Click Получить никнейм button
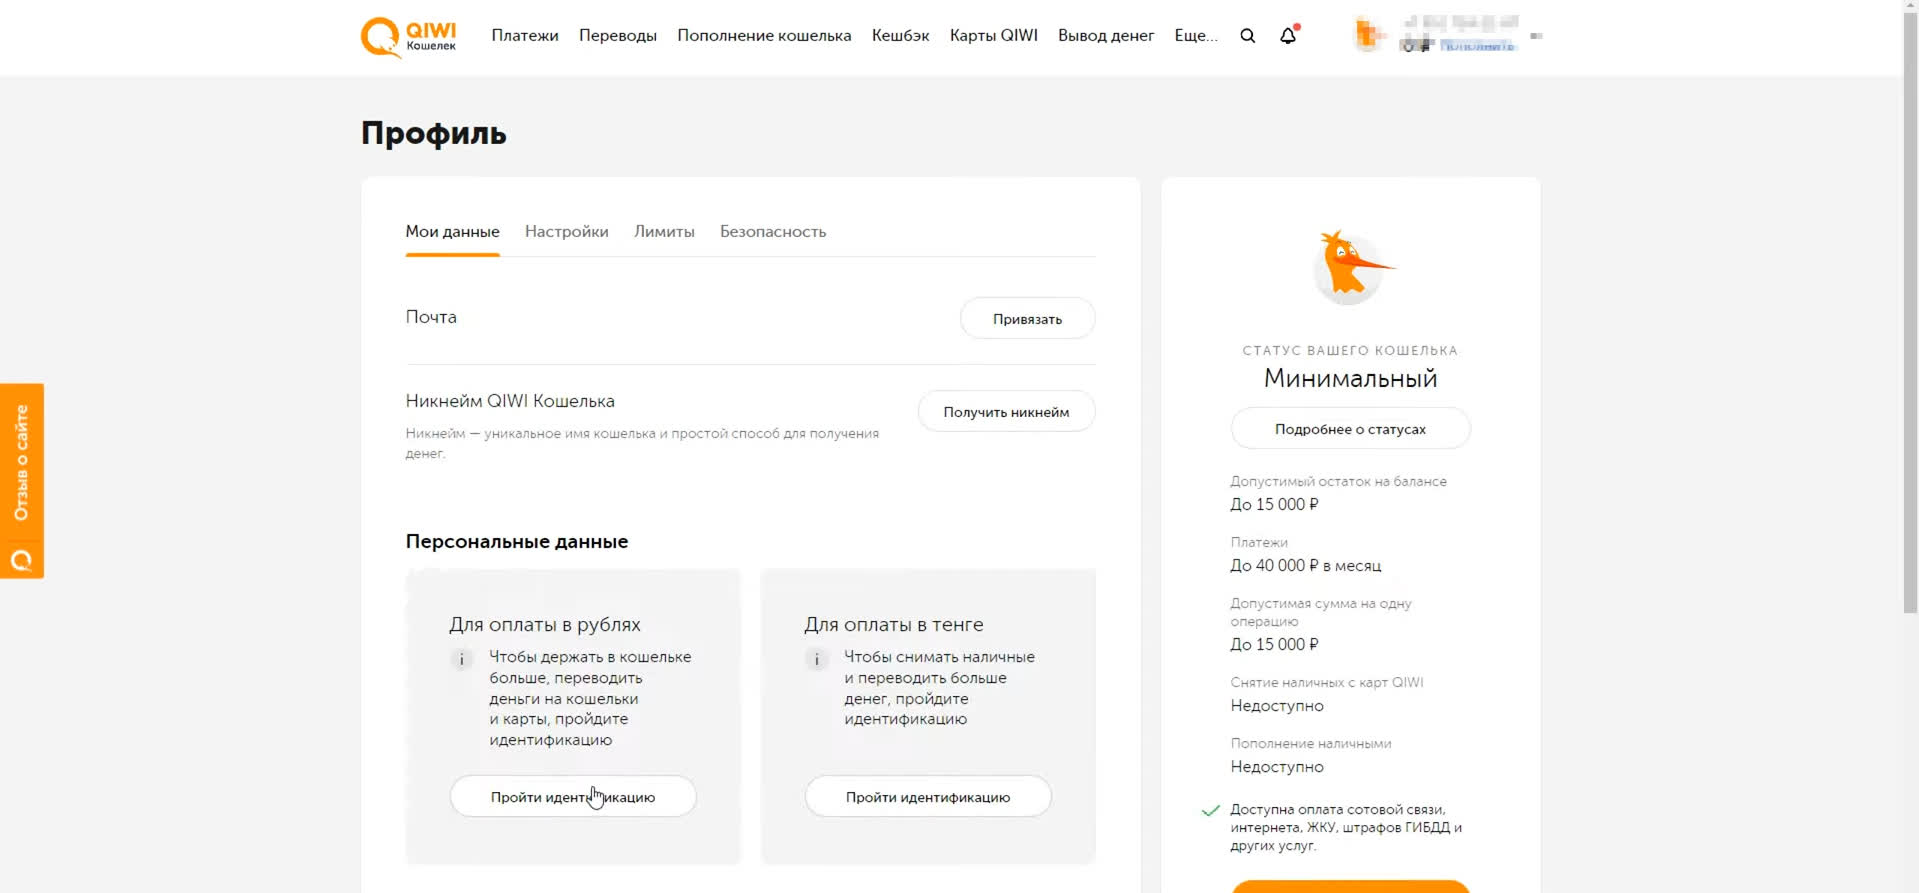 pyautogui.click(x=1006, y=412)
